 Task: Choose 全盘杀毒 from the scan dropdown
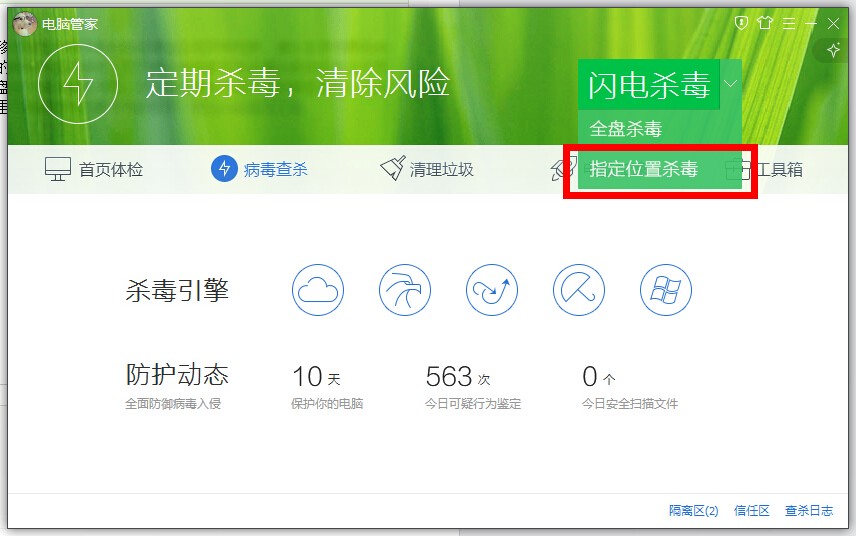coord(659,129)
